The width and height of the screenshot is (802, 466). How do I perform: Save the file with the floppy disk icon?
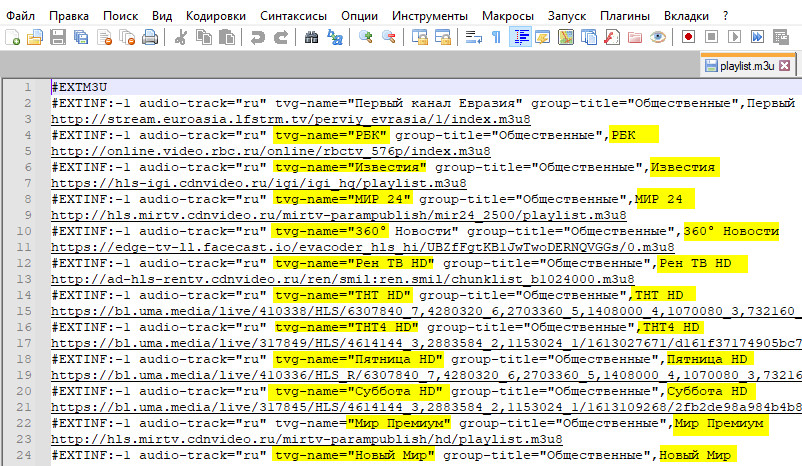point(58,37)
